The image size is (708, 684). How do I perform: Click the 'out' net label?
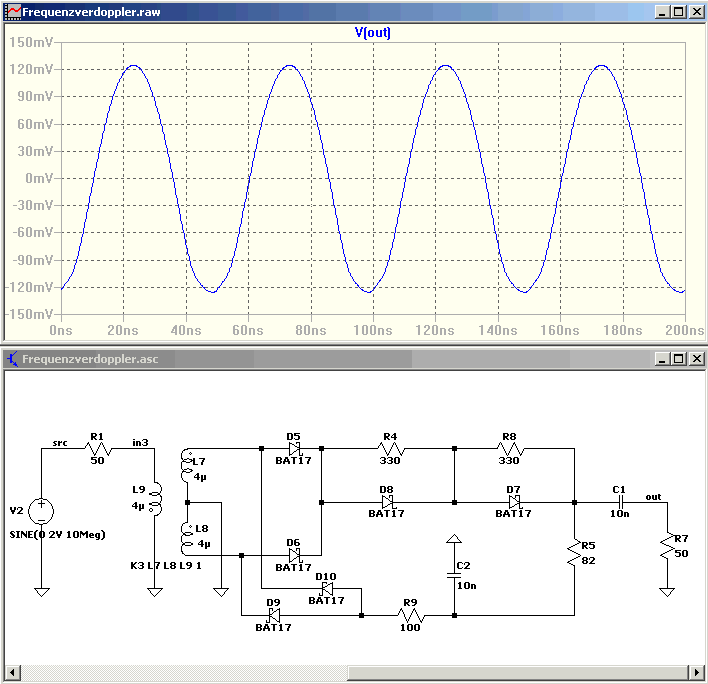pyautogui.click(x=653, y=497)
